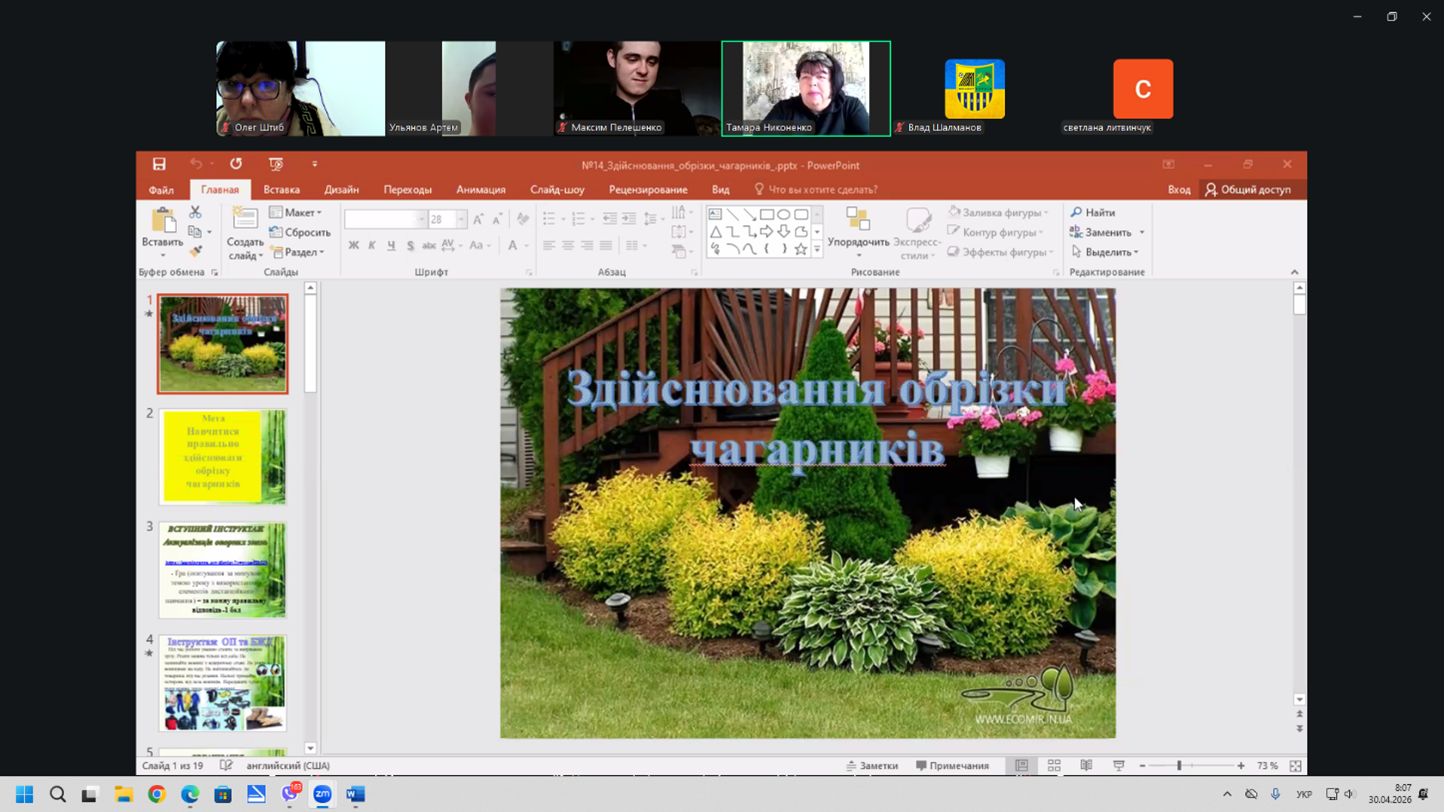
Task: Fit slide to current window icon
Action: pos(1295,766)
